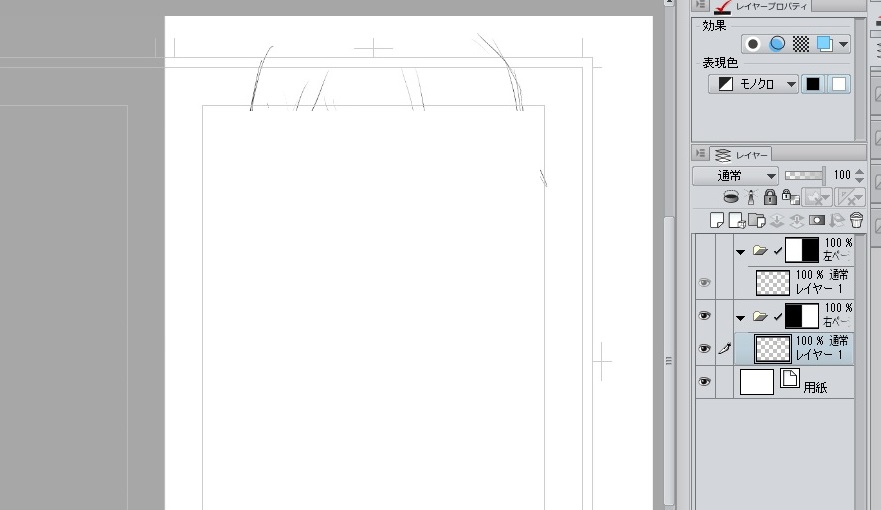Toggle the checkmark on 左ページ folder
This screenshot has width=881, height=510.
[x=778, y=251]
